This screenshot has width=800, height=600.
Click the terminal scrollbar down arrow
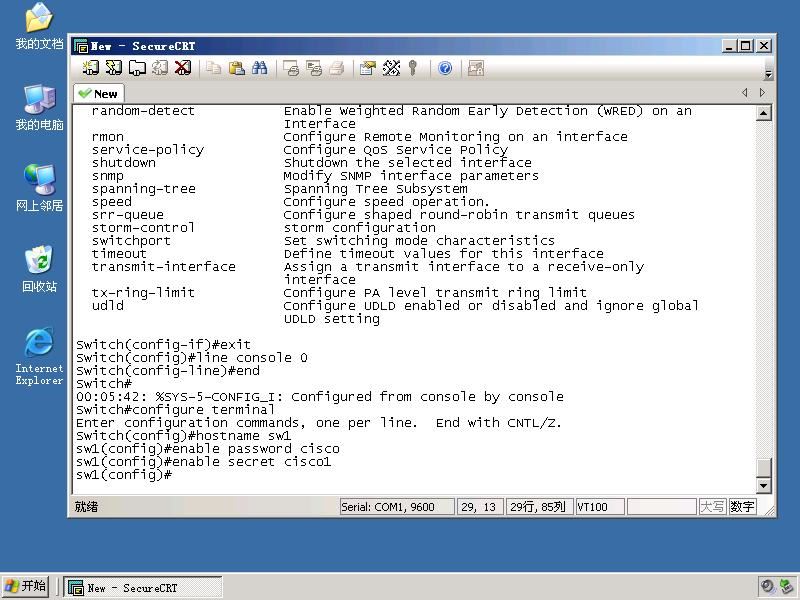(x=763, y=485)
